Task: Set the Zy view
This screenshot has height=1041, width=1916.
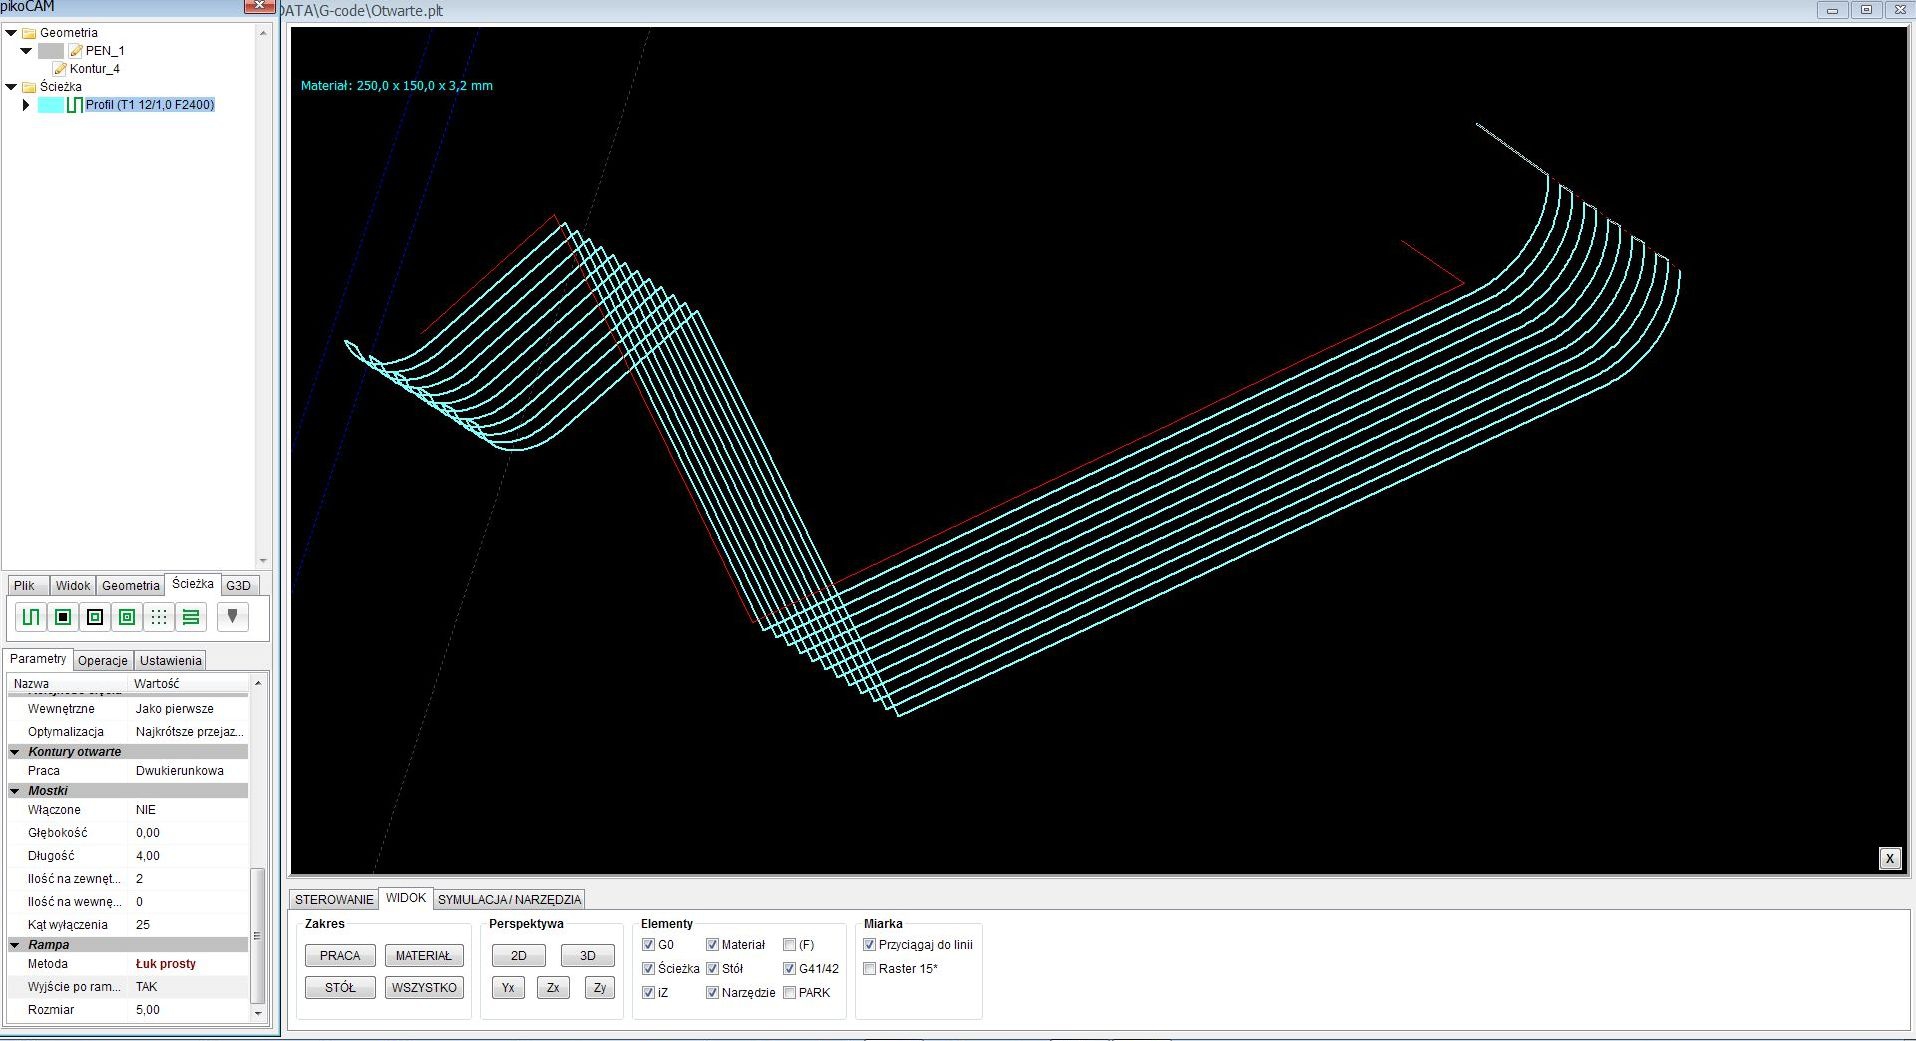Action: pyautogui.click(x=599, y=988)
